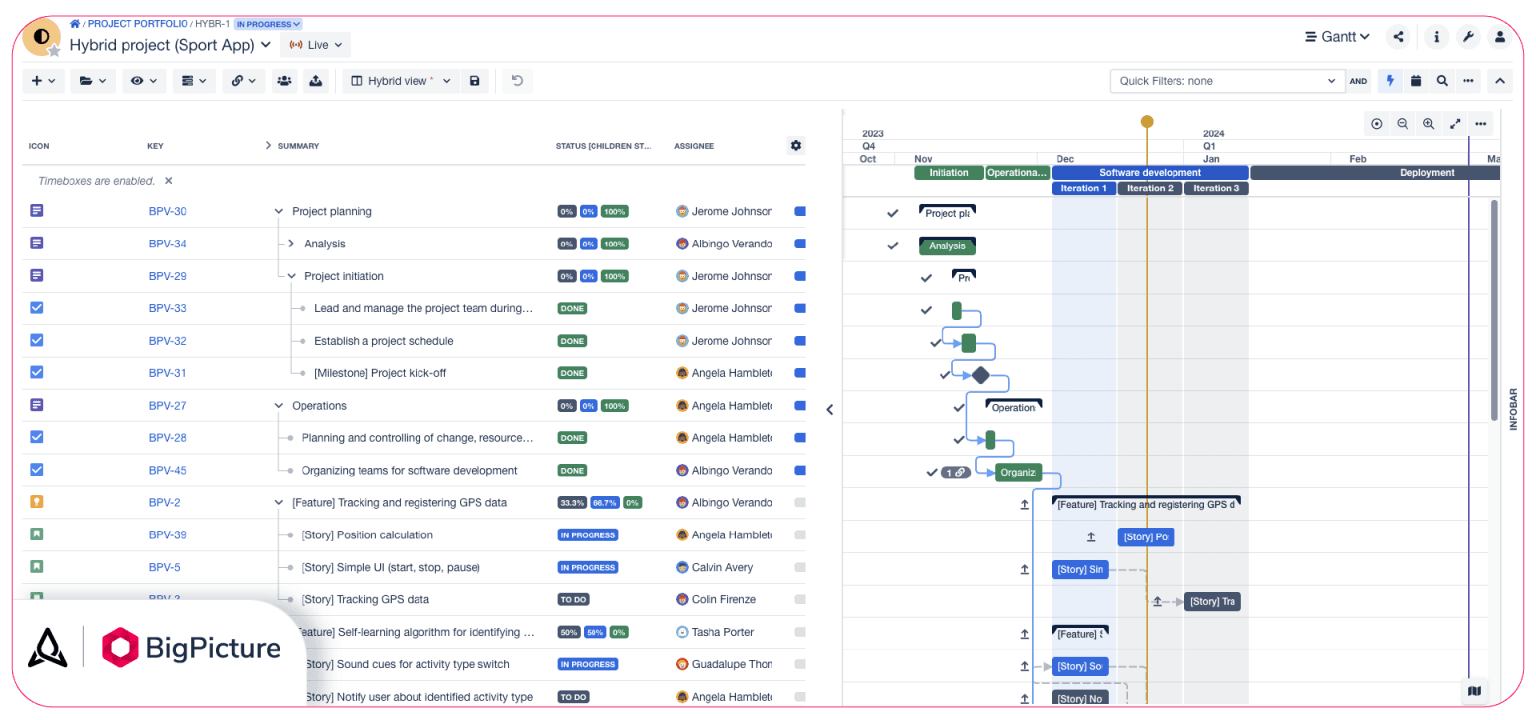1536x720 pixels.
Task: Select the Iteration 3 timebox
Action: pos(1216,188)
